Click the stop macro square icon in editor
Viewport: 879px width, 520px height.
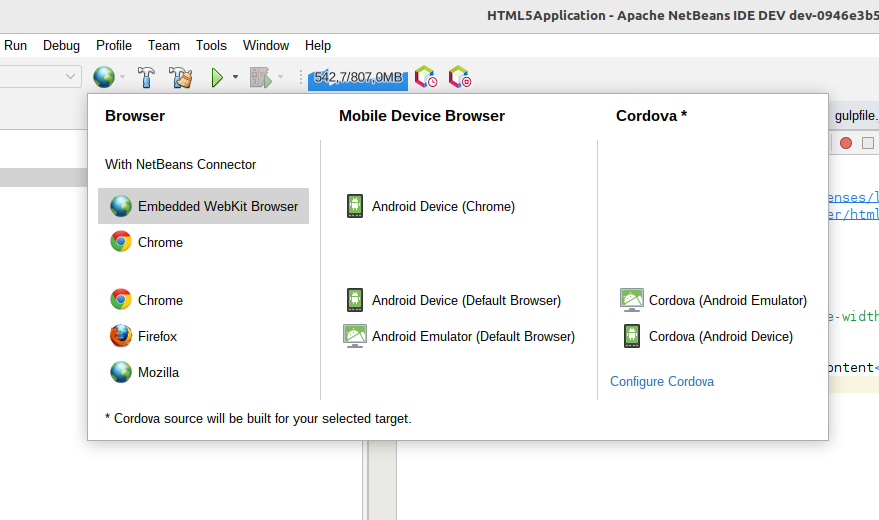point(867,143)
